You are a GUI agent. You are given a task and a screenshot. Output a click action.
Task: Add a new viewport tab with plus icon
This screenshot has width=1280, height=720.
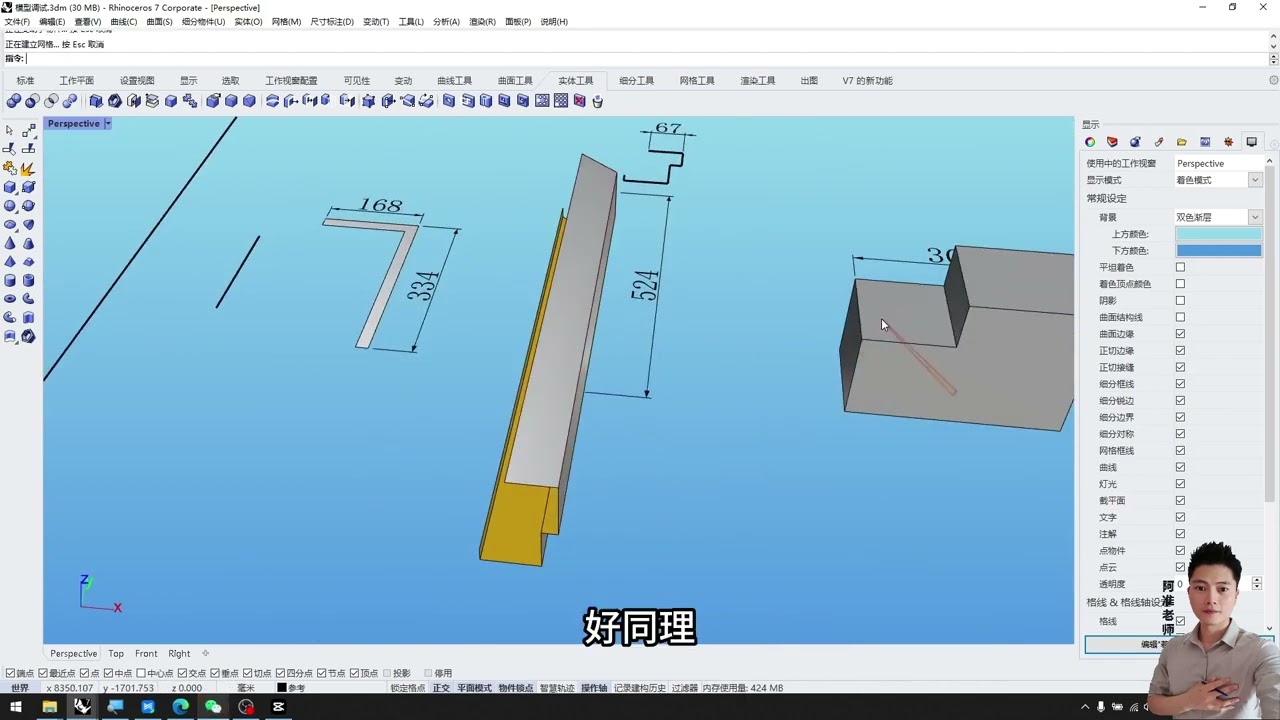pyautogui.click(x=206, y=653)
